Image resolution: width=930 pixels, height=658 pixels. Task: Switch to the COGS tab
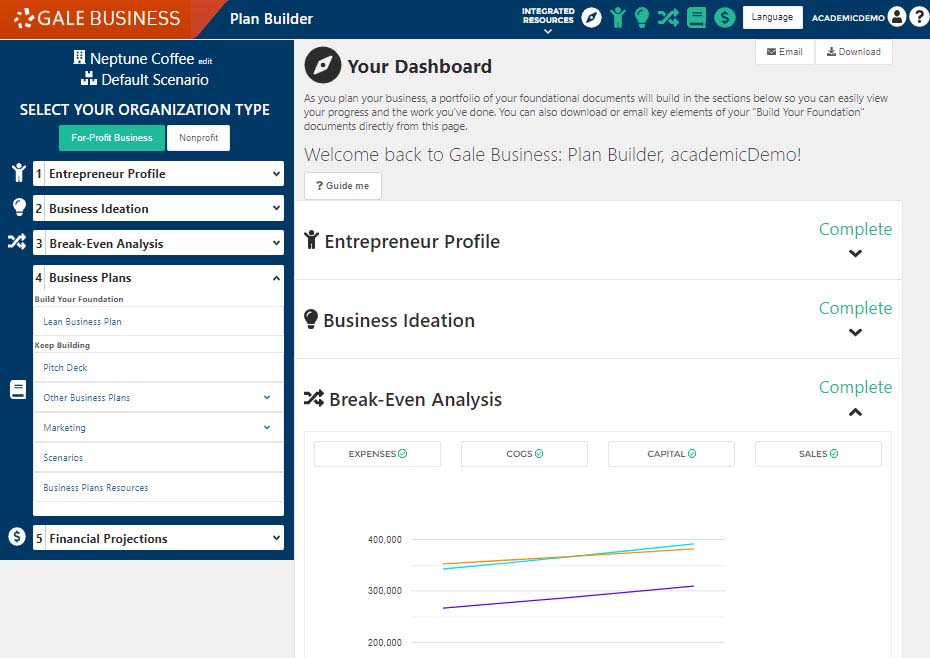click(524, 454)
